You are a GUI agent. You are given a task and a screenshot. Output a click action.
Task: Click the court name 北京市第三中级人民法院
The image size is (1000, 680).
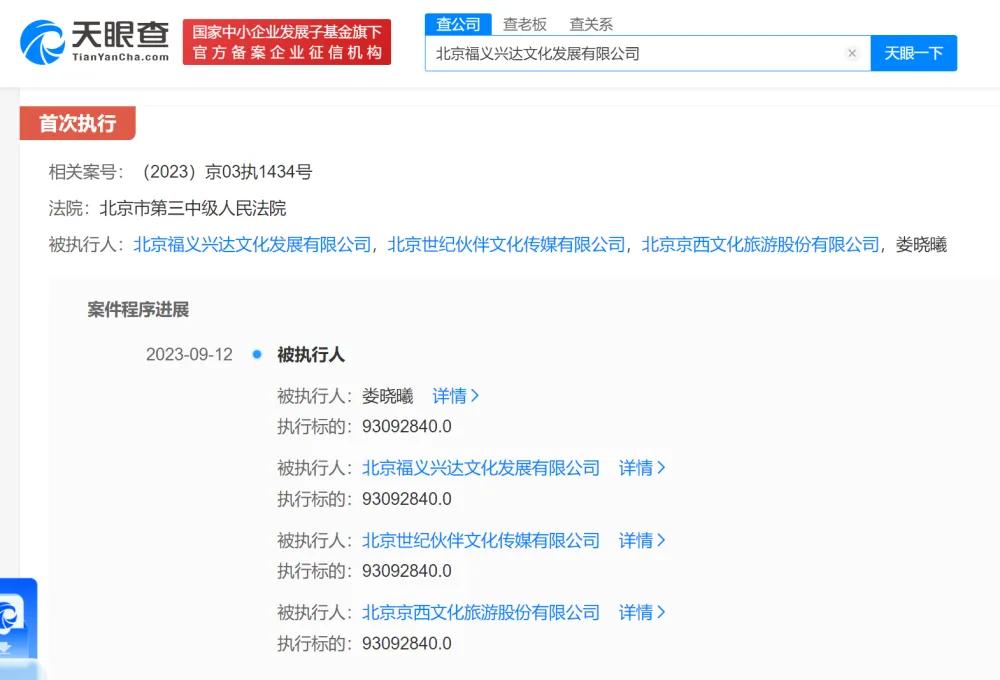tap(193, 208)
